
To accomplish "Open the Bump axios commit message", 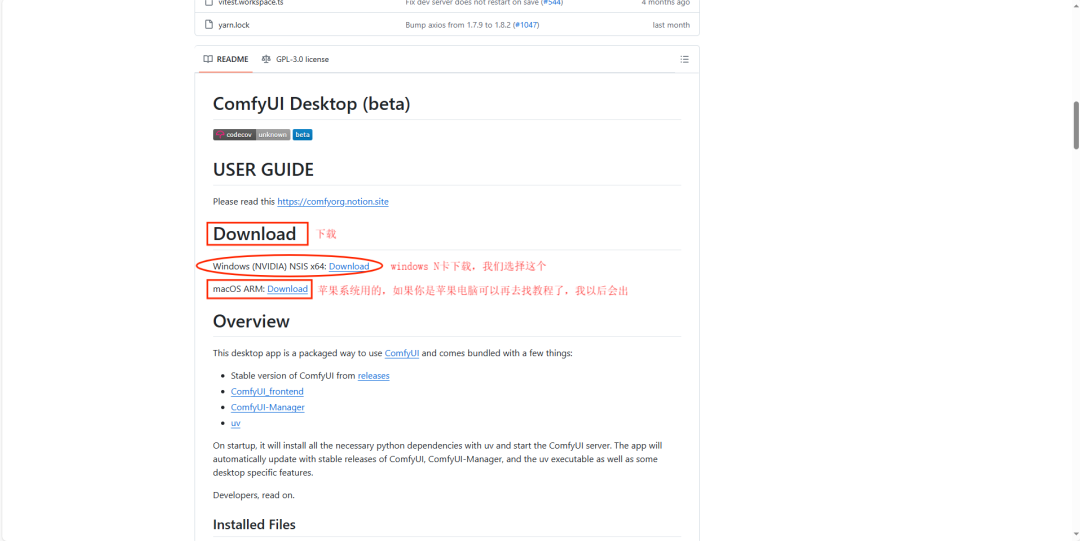I will [x=459, y=25].
